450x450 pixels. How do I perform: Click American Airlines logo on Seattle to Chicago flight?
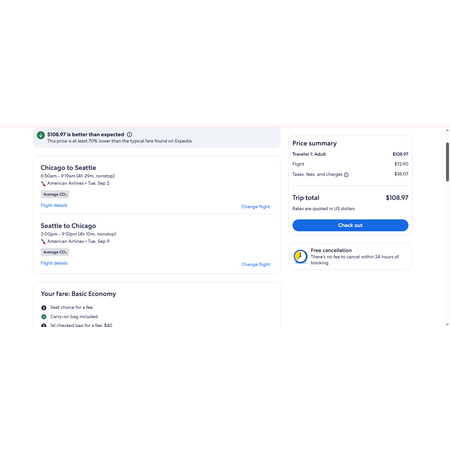coord(43,241)
